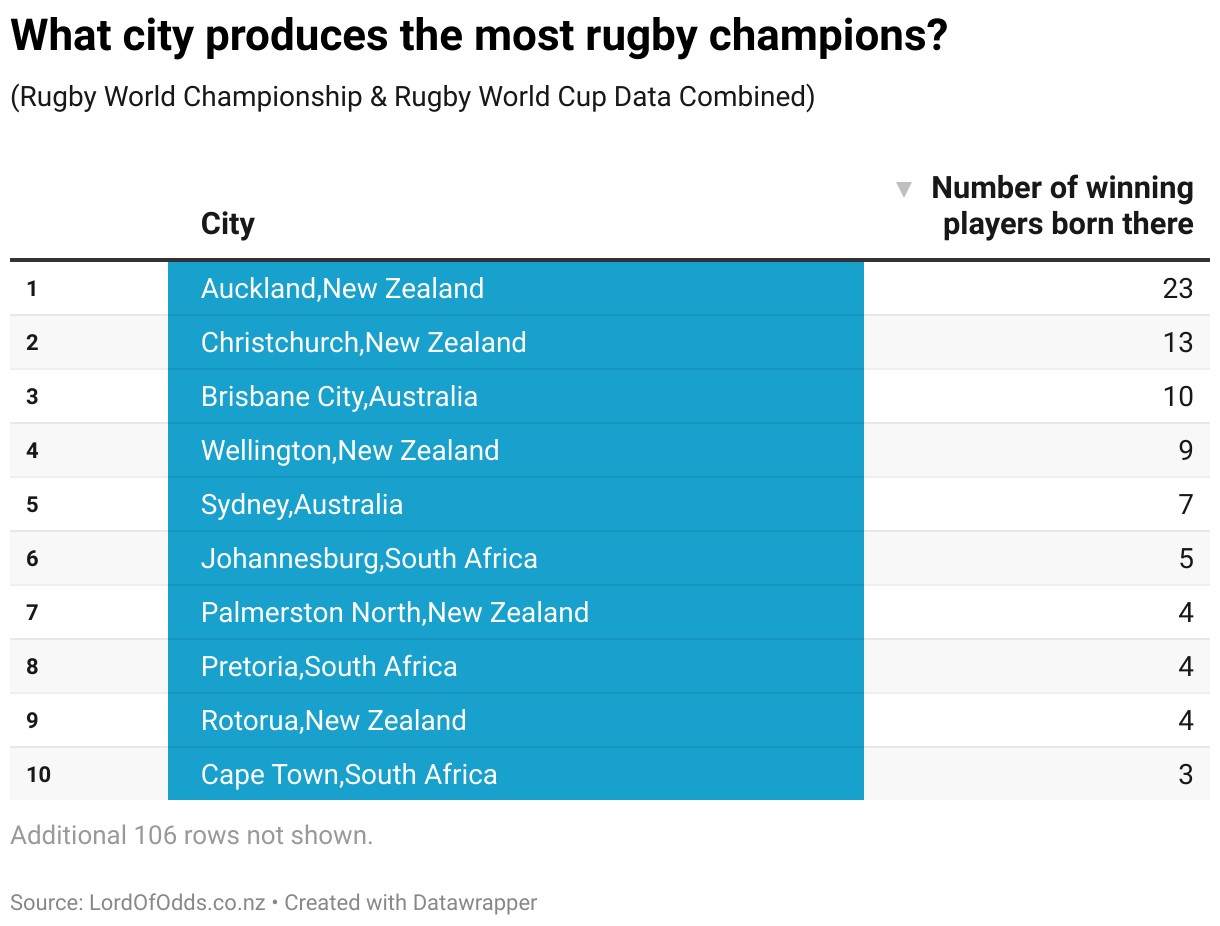The image size is (1220, 926).
Task: Click the Cape Town, South Africa cell
Action: coord(349,775)
